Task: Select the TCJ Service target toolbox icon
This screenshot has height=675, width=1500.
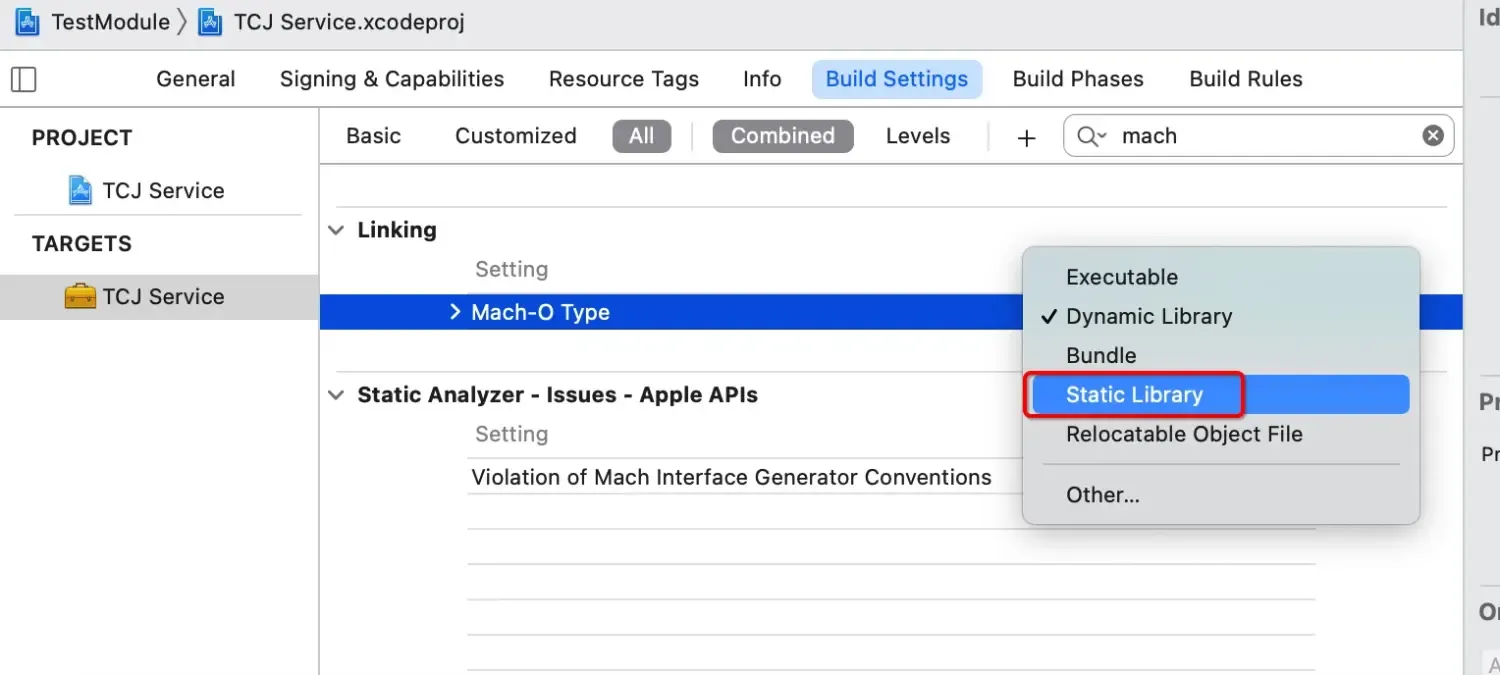Action: pos(80,296)
